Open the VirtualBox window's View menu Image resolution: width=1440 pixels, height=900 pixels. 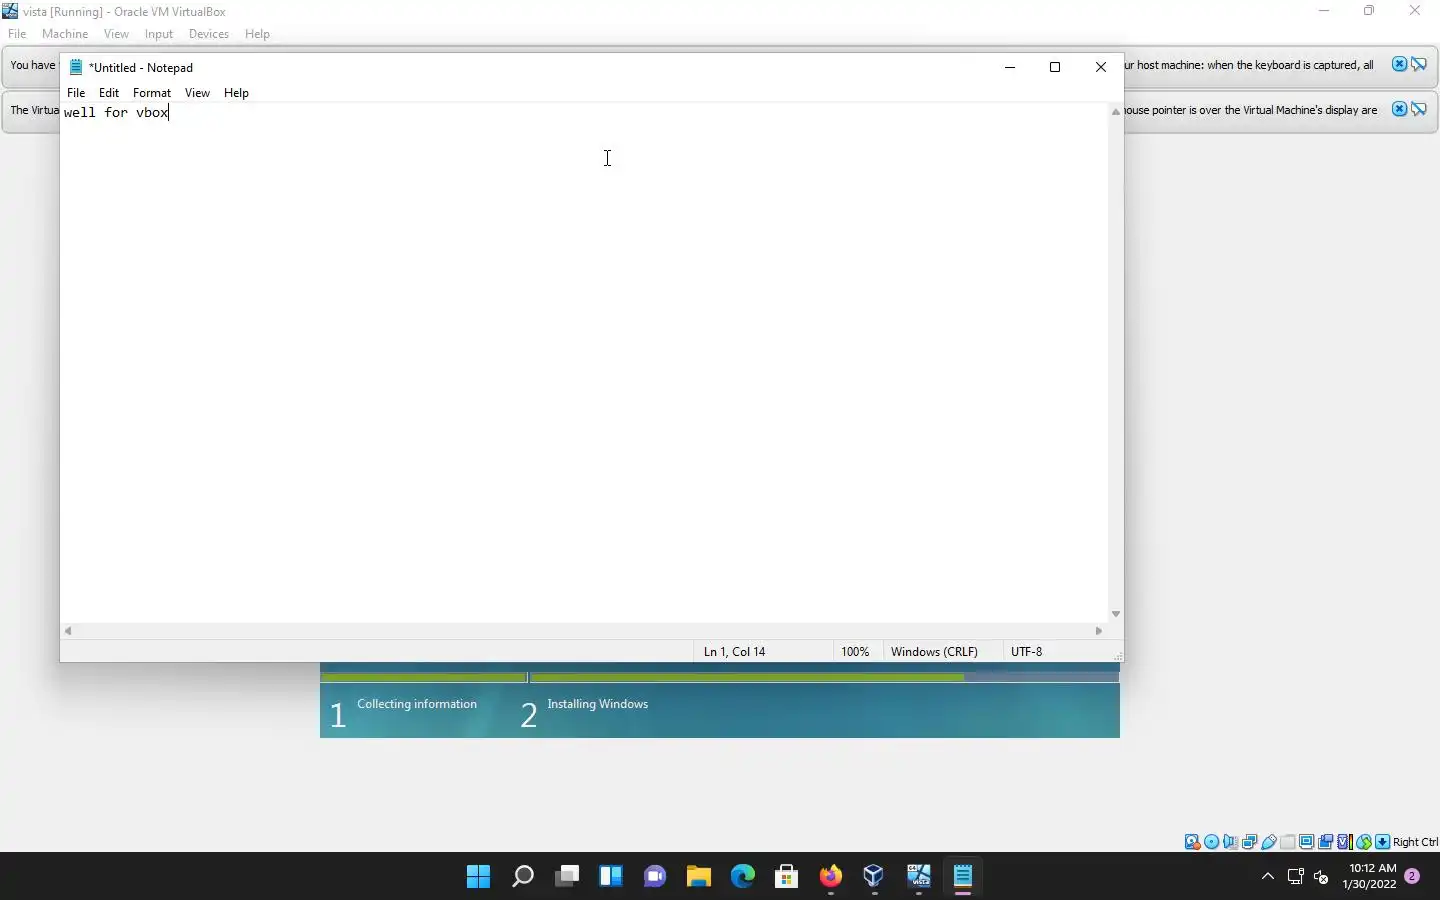116,34
